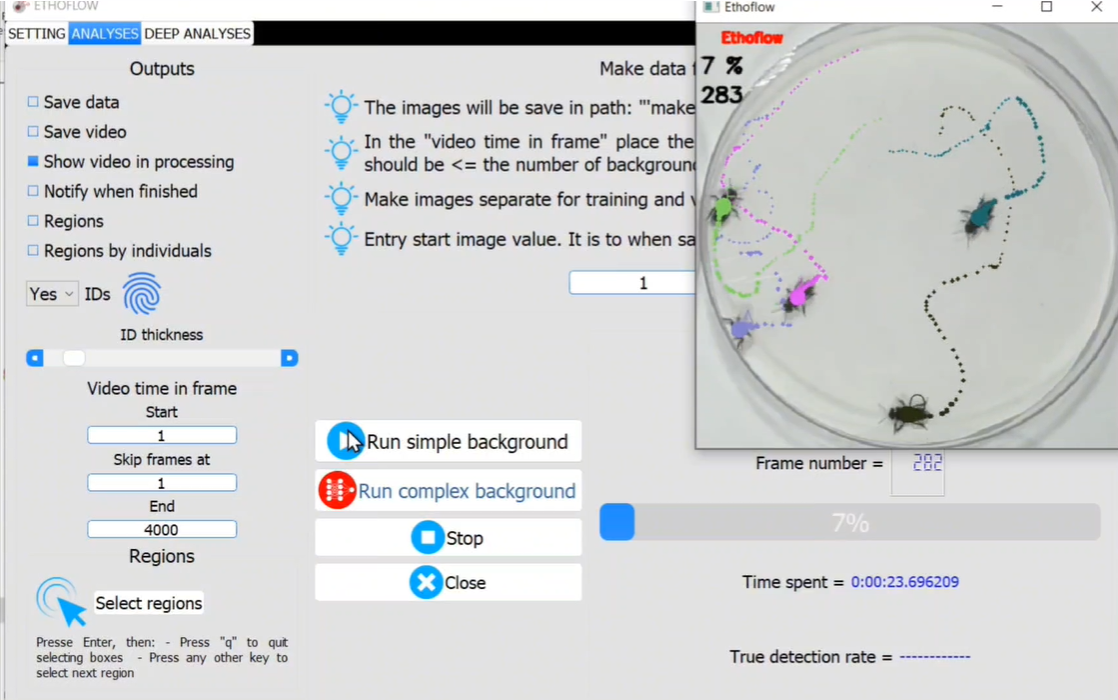Open the DEEP ANALYSES tab

click(197, 33)
